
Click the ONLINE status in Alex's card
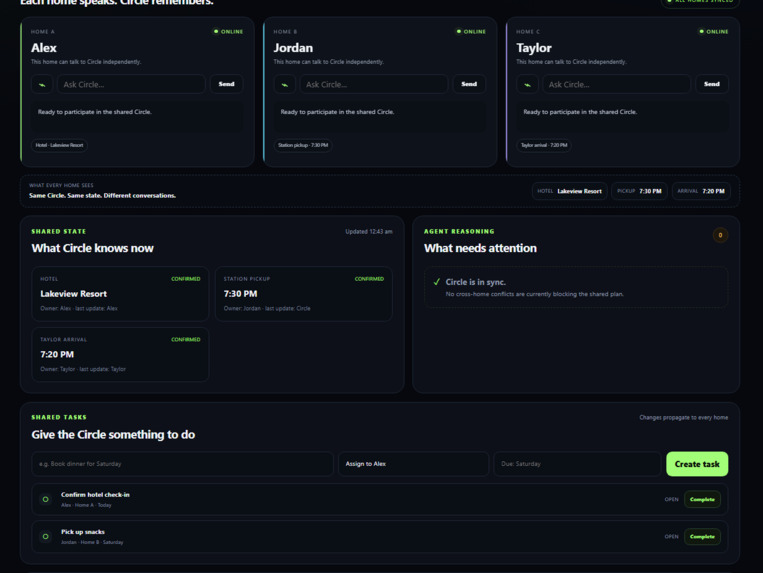(x=228, y=32)
